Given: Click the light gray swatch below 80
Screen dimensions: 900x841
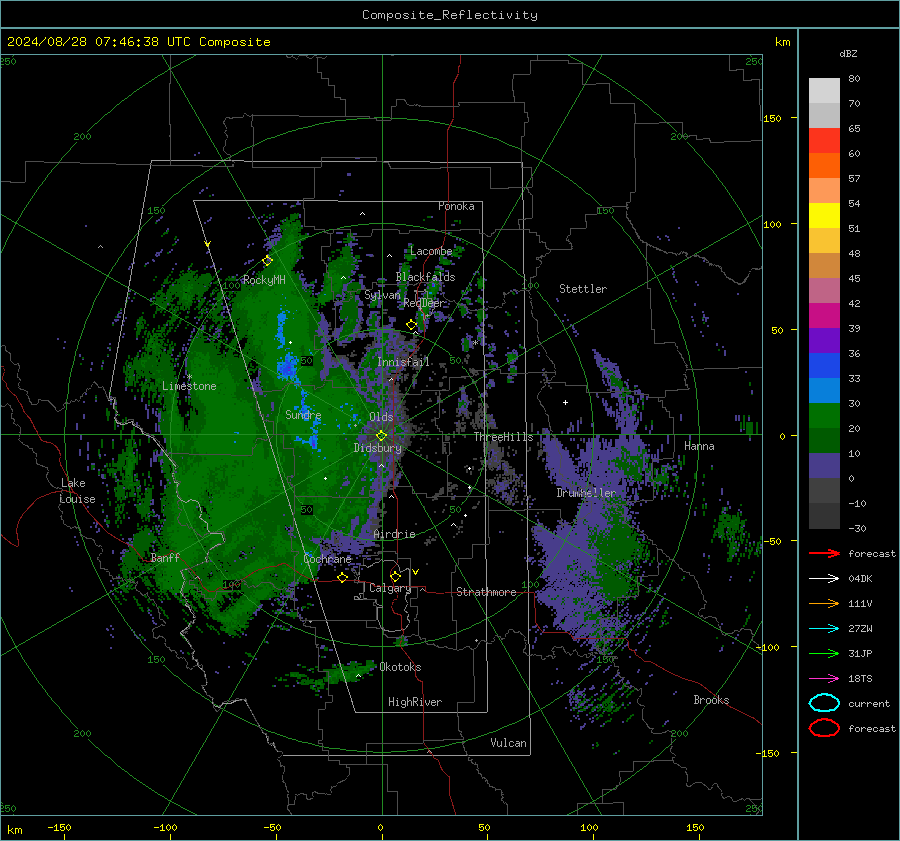Looking at the screenshot, I should pyautogui.click(x=824, y=91).
